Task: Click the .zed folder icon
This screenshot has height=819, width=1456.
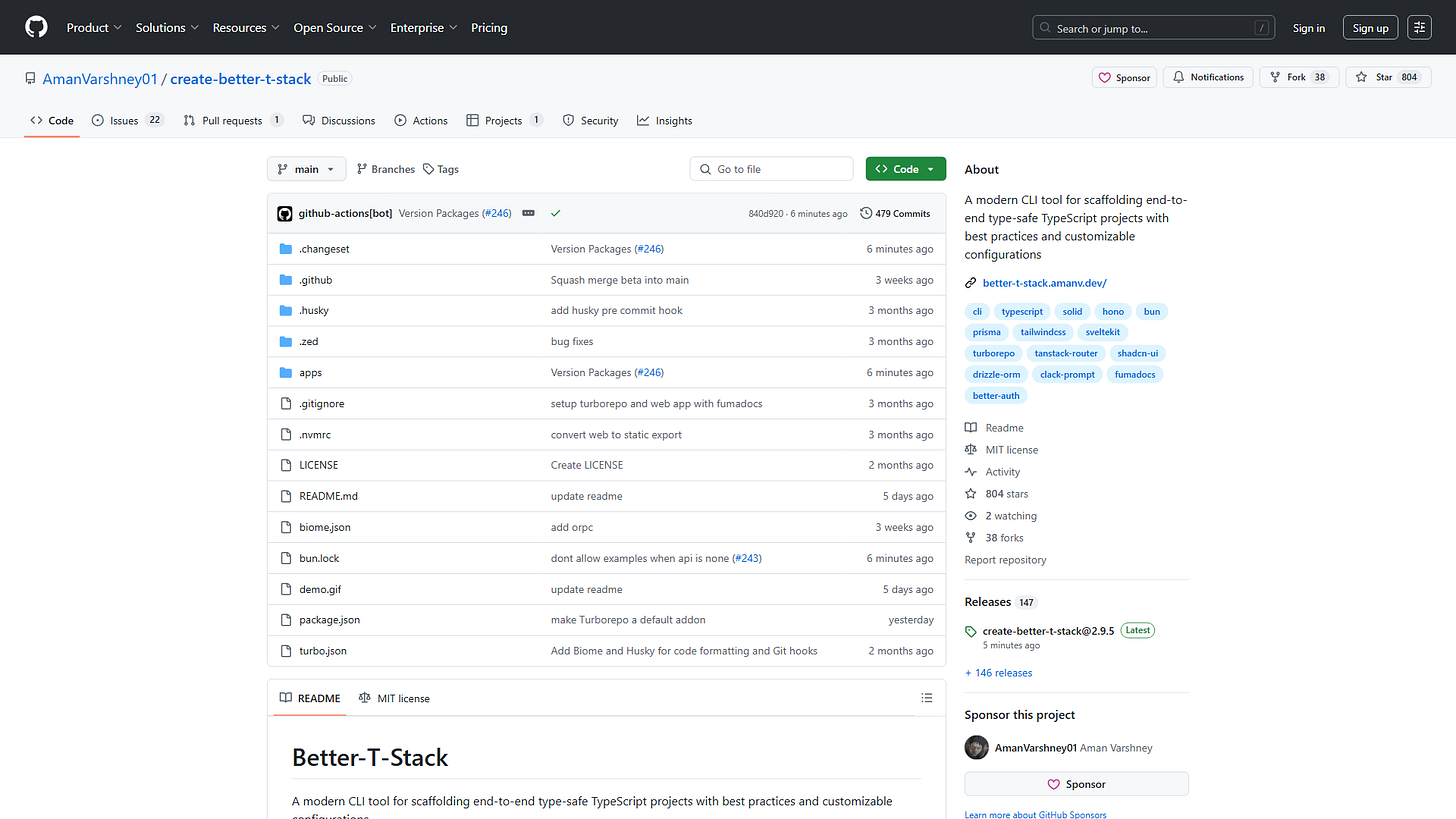Action: (286, 341)
